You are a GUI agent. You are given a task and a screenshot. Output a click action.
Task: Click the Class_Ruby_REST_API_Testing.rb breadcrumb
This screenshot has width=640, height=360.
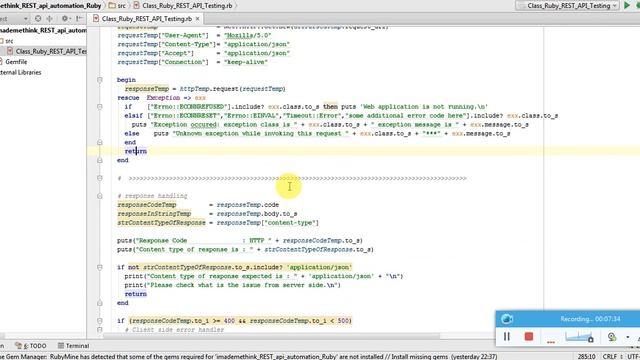(182, 5)
